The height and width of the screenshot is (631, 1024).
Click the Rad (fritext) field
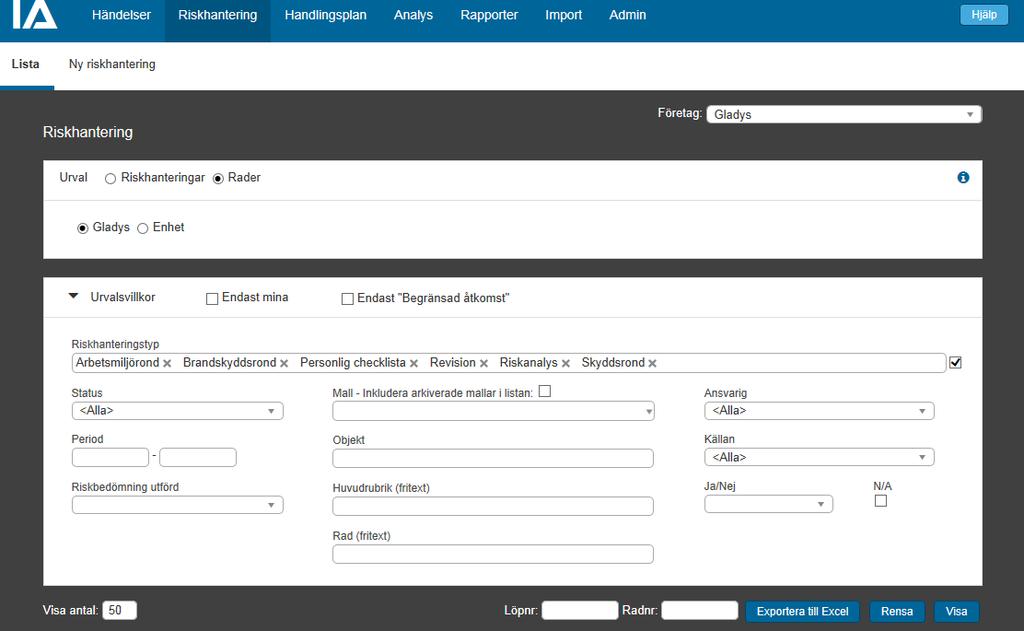click(x=493, y=554)
